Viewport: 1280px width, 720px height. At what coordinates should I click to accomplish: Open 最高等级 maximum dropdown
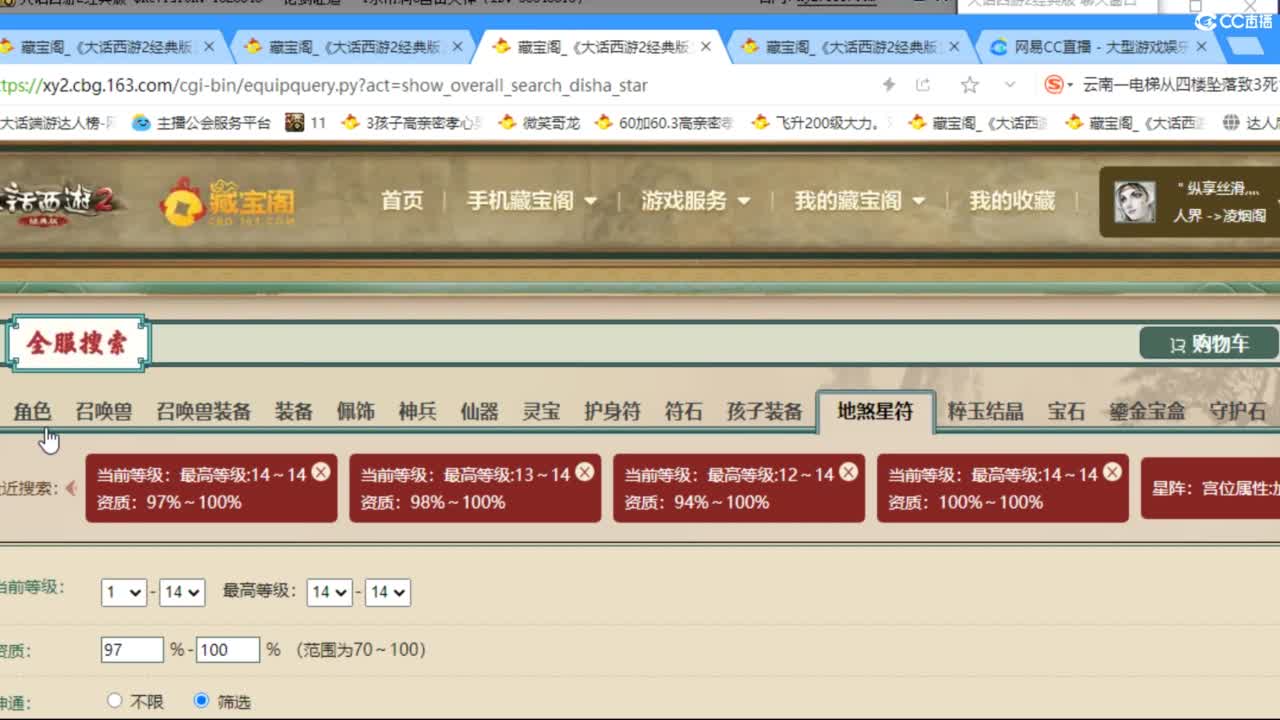click(x=387, y=592)
